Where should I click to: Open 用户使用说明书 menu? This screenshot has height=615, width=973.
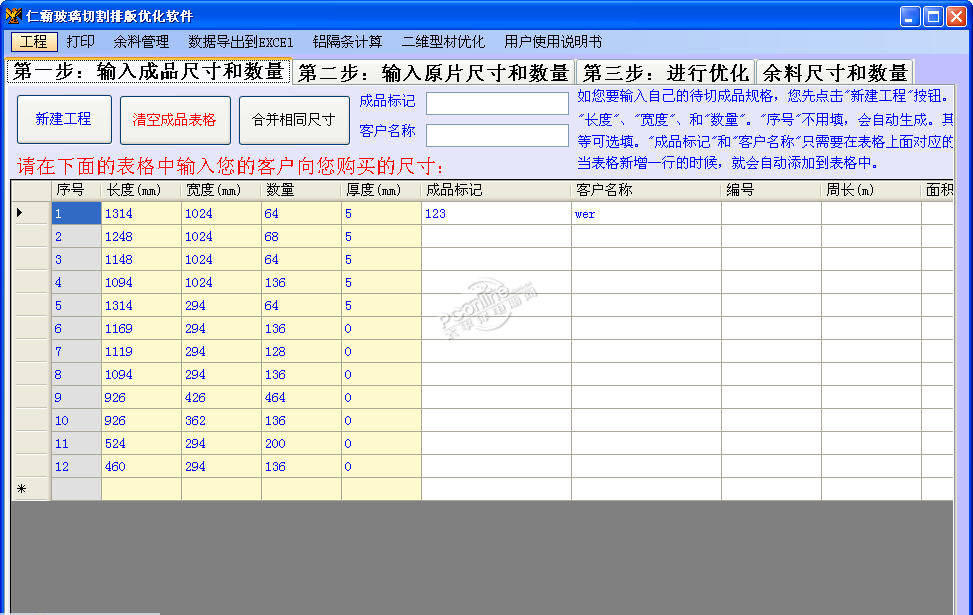pos(553,42)
